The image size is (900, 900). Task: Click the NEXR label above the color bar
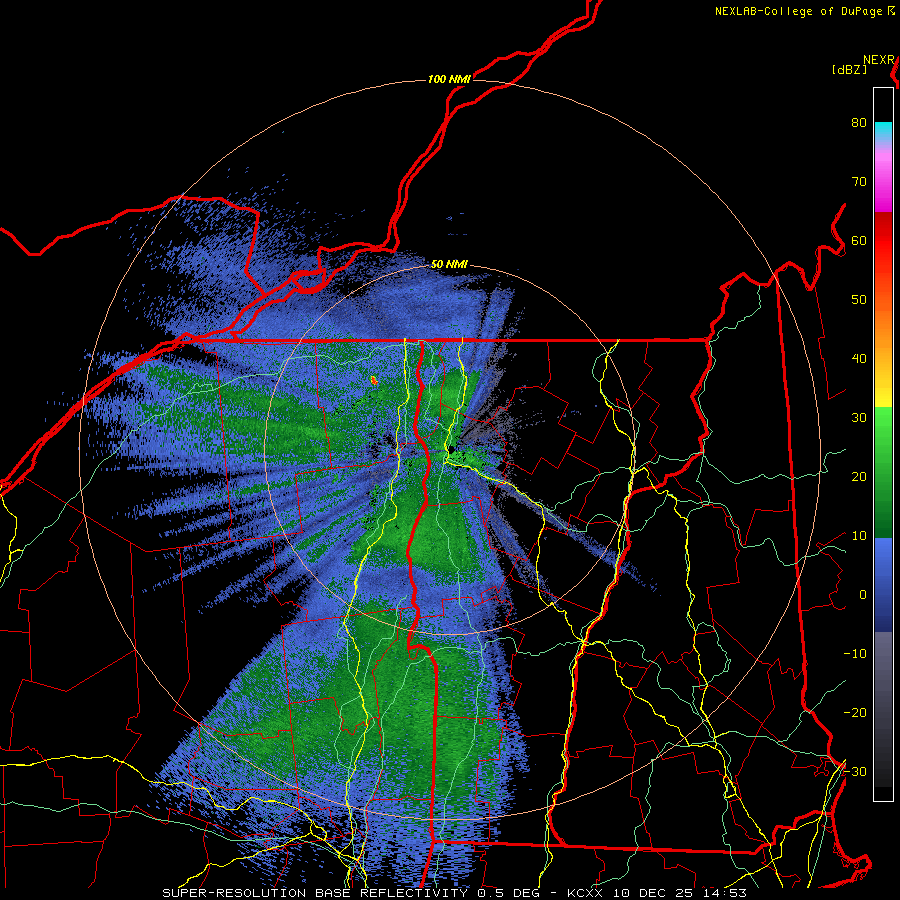[x=879, y=60]
